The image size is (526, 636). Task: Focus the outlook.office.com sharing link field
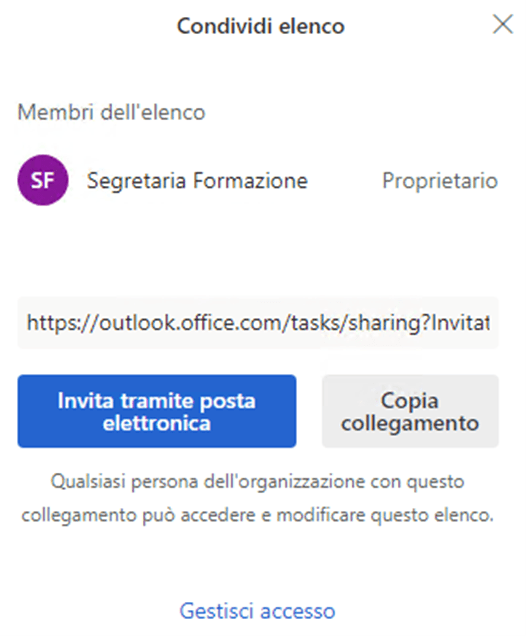tap(258, 323)
